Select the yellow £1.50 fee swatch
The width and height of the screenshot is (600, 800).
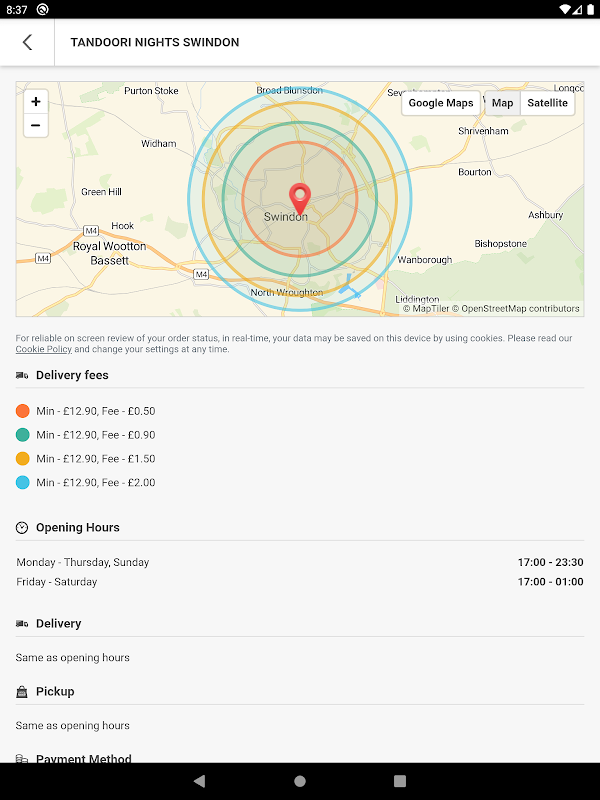(22, 459)
